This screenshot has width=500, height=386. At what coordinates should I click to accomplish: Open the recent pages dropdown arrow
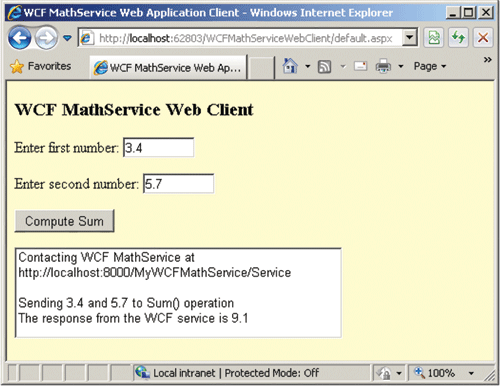tap(67, 38)
